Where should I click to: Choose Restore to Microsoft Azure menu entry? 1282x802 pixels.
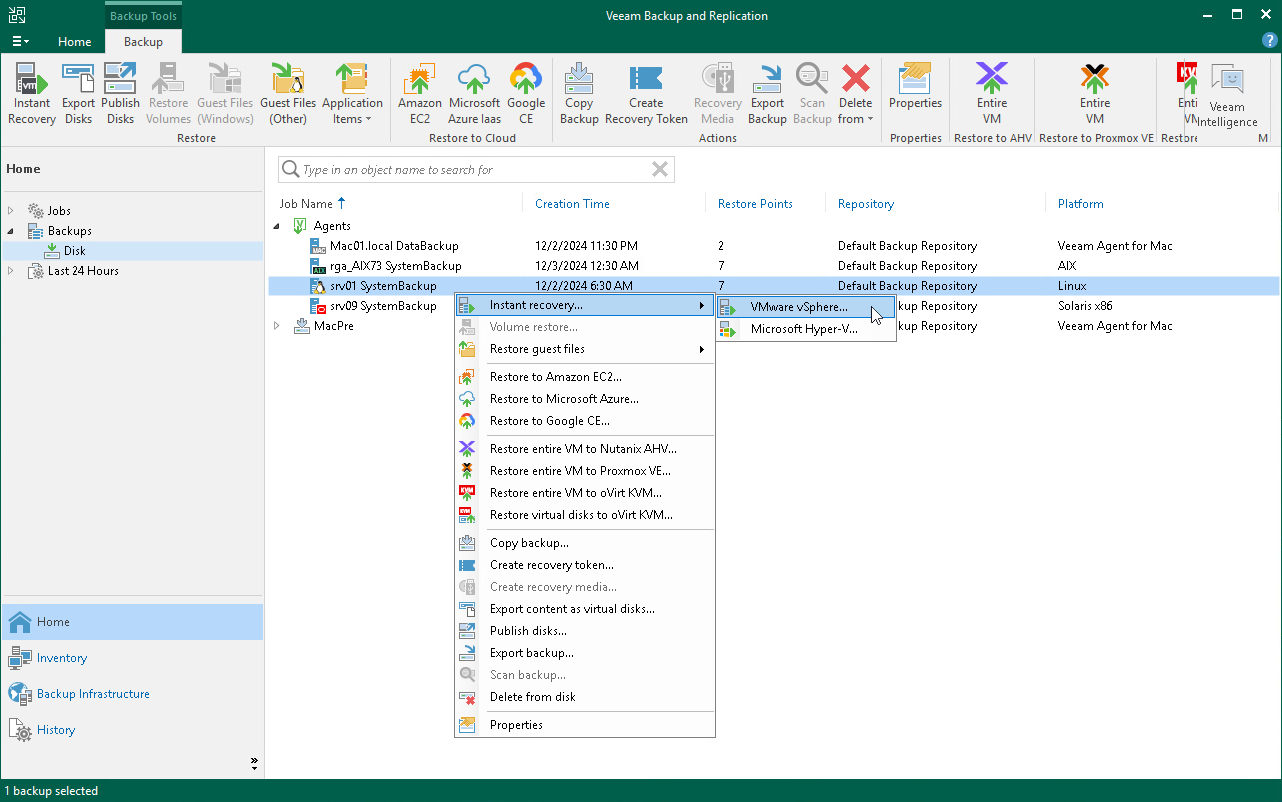[x=585, y=399]
